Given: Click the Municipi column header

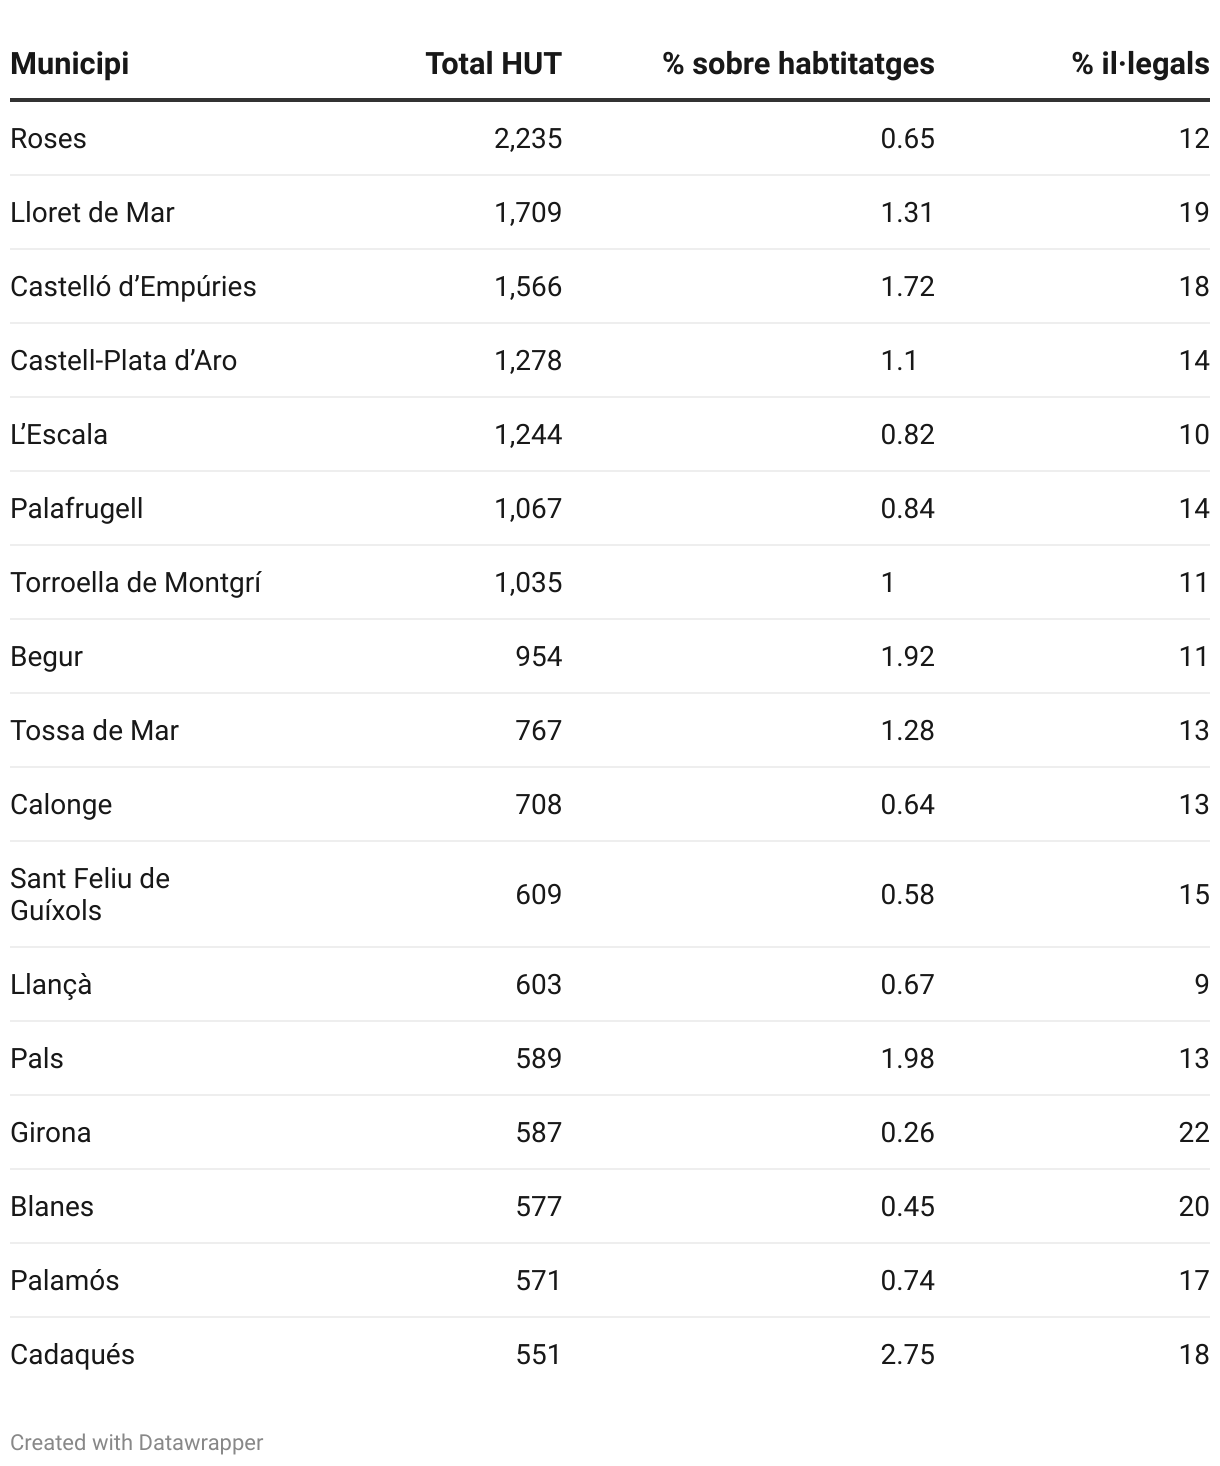Looking at the screenshot, I should pyautogui.click(x=70, y=64).
